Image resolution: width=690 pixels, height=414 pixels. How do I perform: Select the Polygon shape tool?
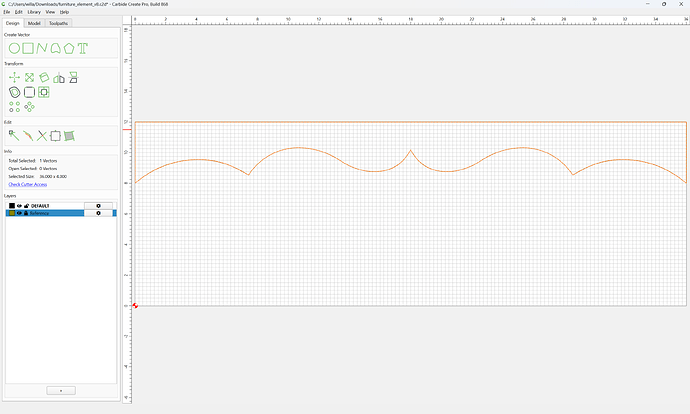pyautogui.click(x=69, y=48)
